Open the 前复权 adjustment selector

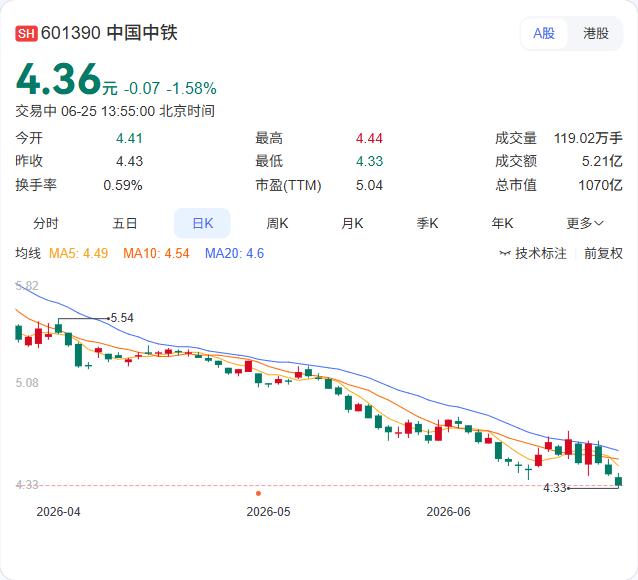pos(603,254)
